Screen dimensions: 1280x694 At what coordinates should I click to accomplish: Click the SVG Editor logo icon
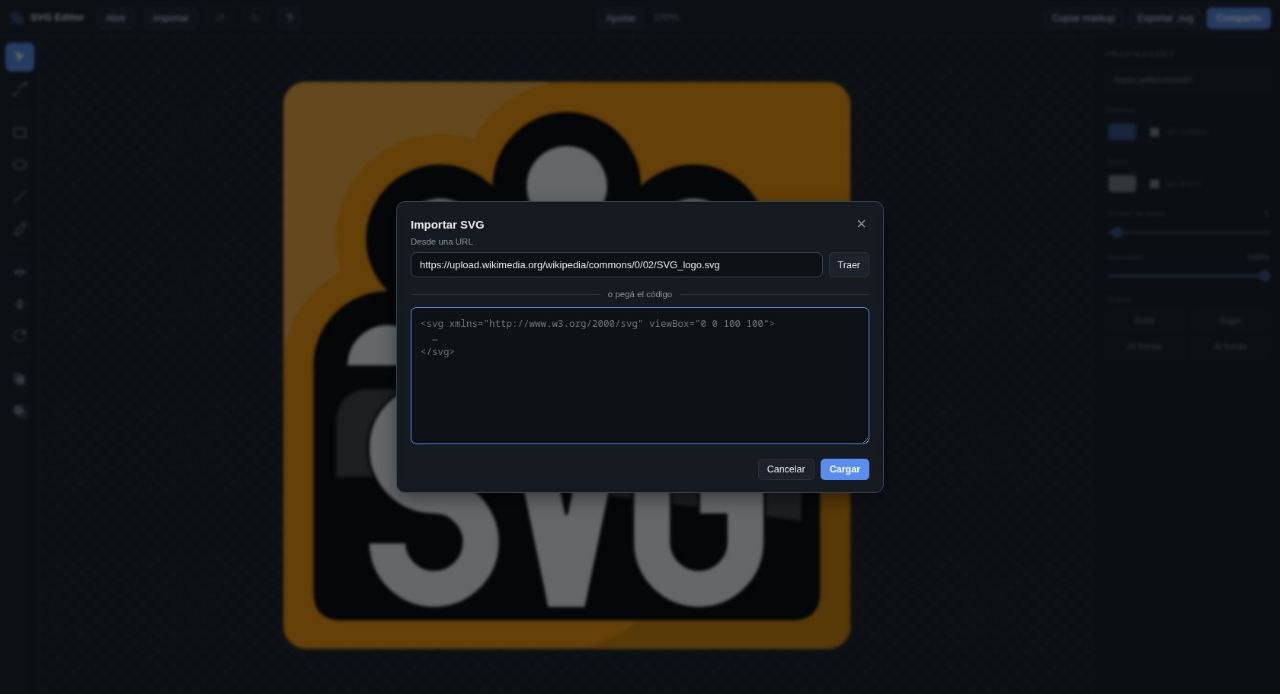click(16, 18)
